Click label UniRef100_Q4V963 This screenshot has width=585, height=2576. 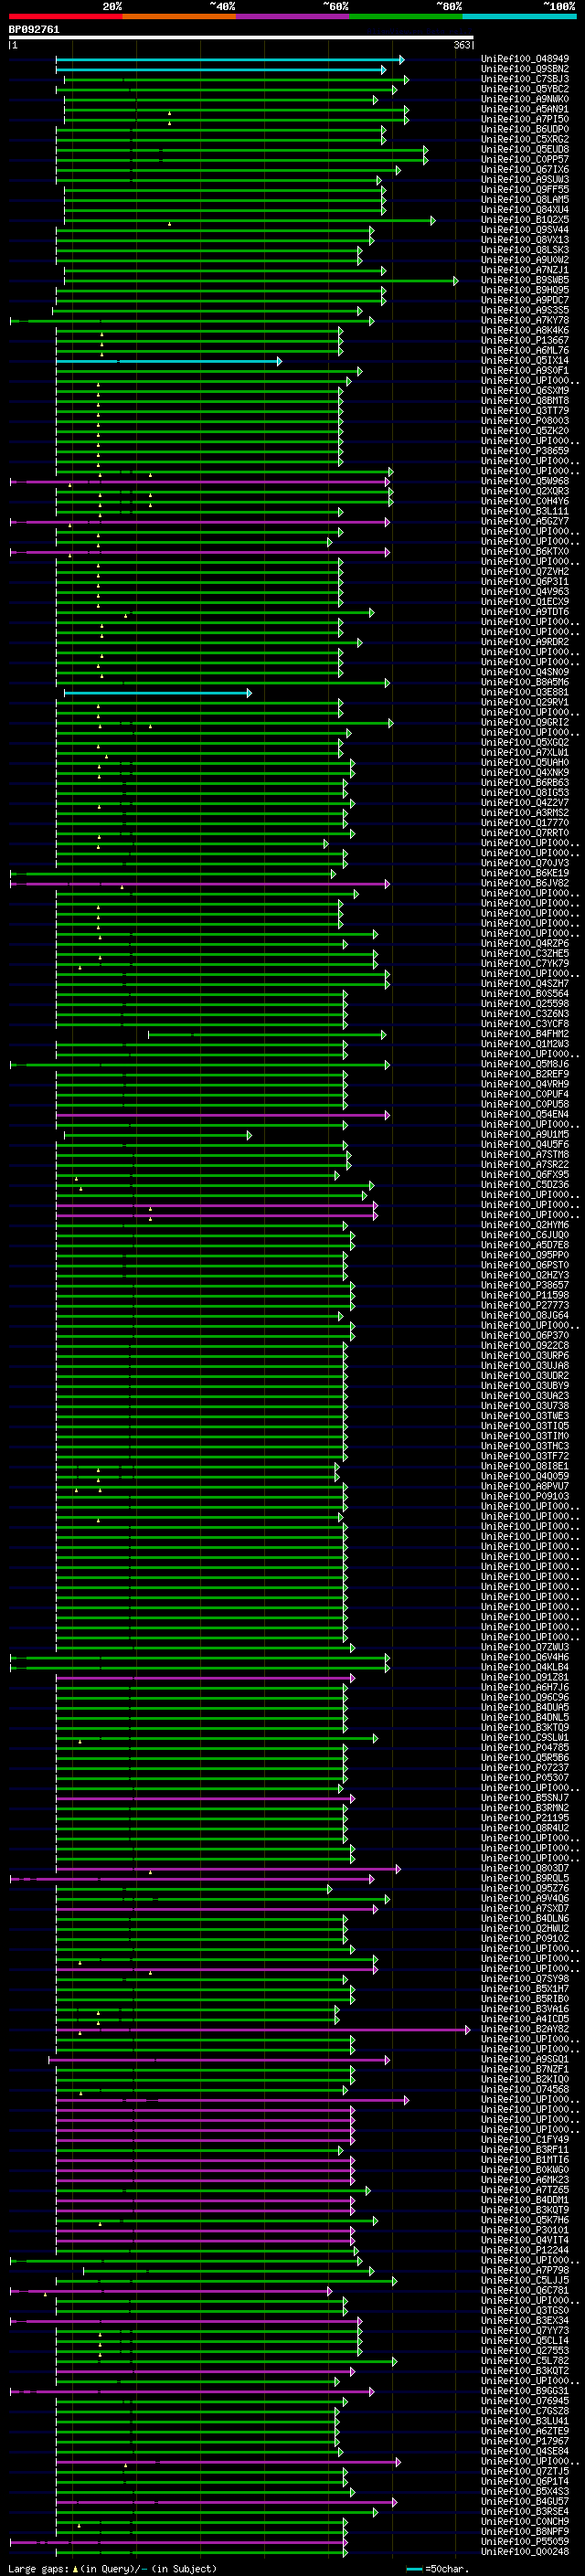click(x=525, y=591)
